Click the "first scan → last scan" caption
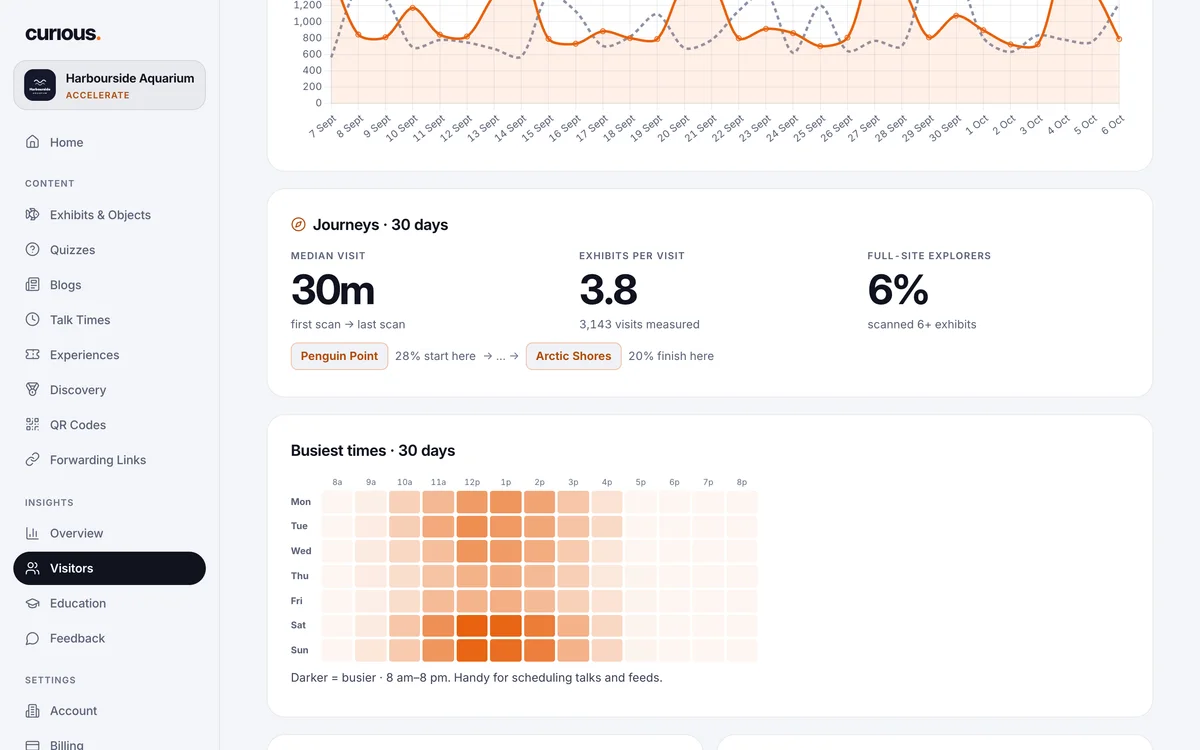 pos(348,324)
